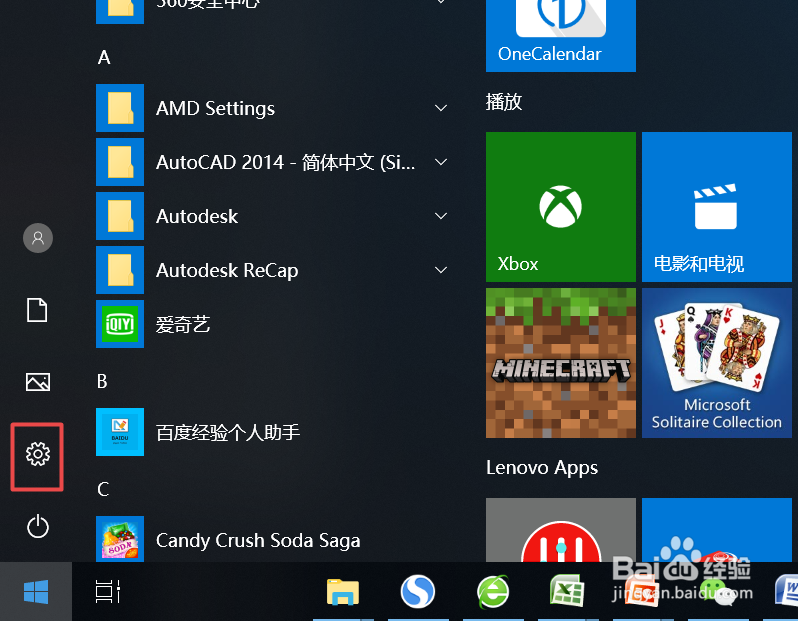This screenshot has width=798, height=621.
Task: Click the Windows Start button
Action: click(36, 592)
